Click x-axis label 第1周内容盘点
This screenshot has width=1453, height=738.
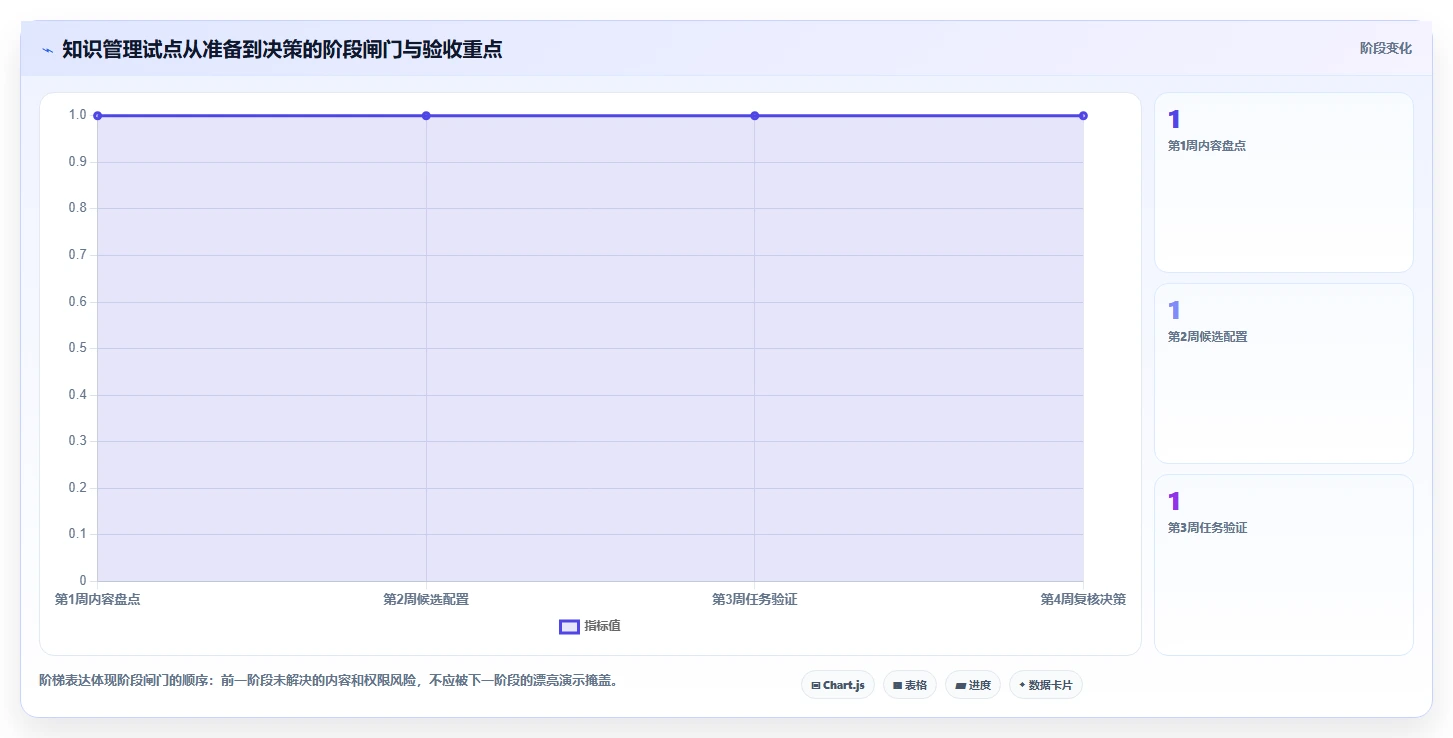pos(97,600)
